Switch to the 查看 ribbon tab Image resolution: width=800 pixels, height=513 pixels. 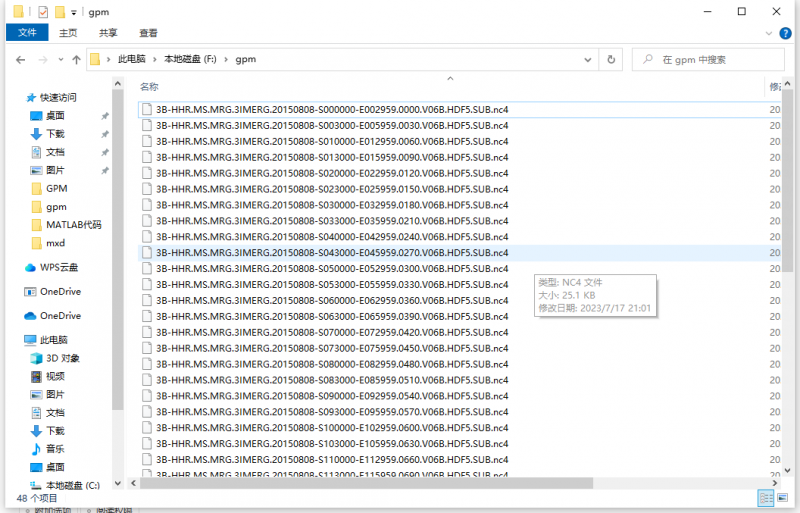148,33
